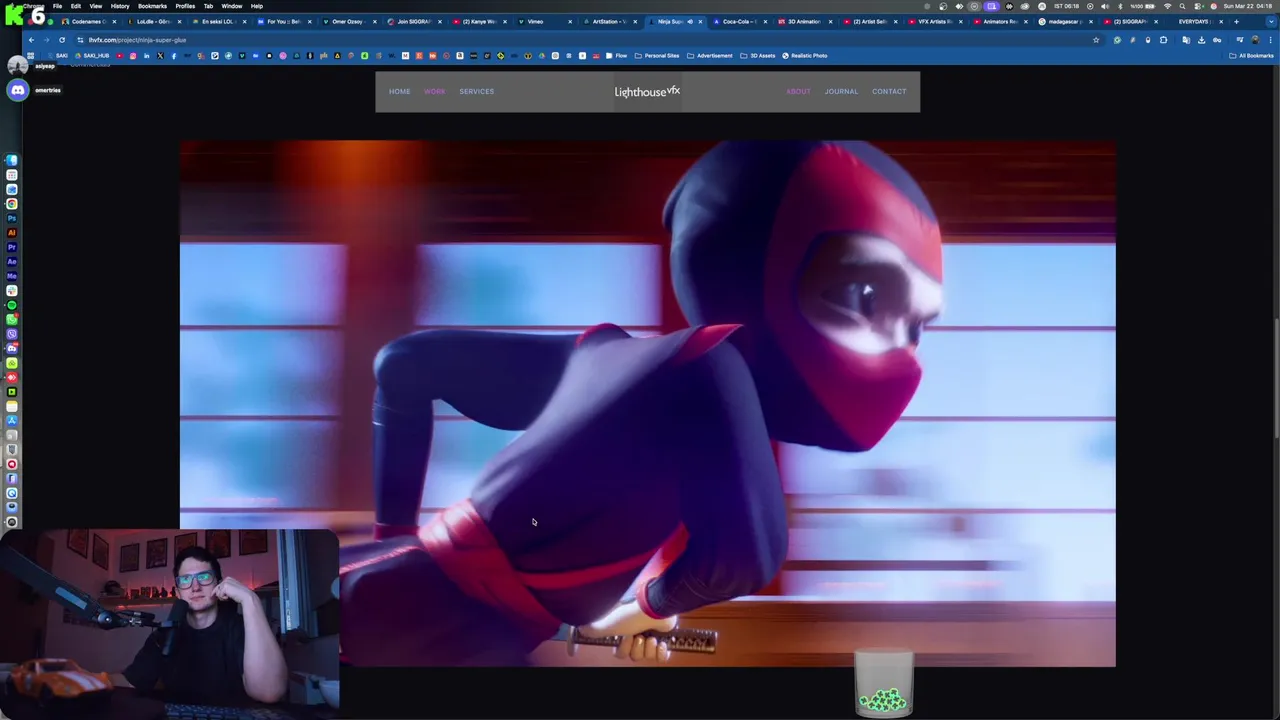Switch to the Codenames tab

[88, 22]
